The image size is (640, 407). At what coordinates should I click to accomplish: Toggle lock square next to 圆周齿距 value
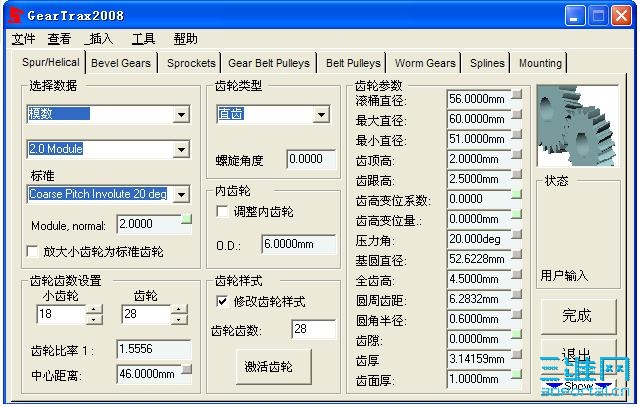coord(517,295)
